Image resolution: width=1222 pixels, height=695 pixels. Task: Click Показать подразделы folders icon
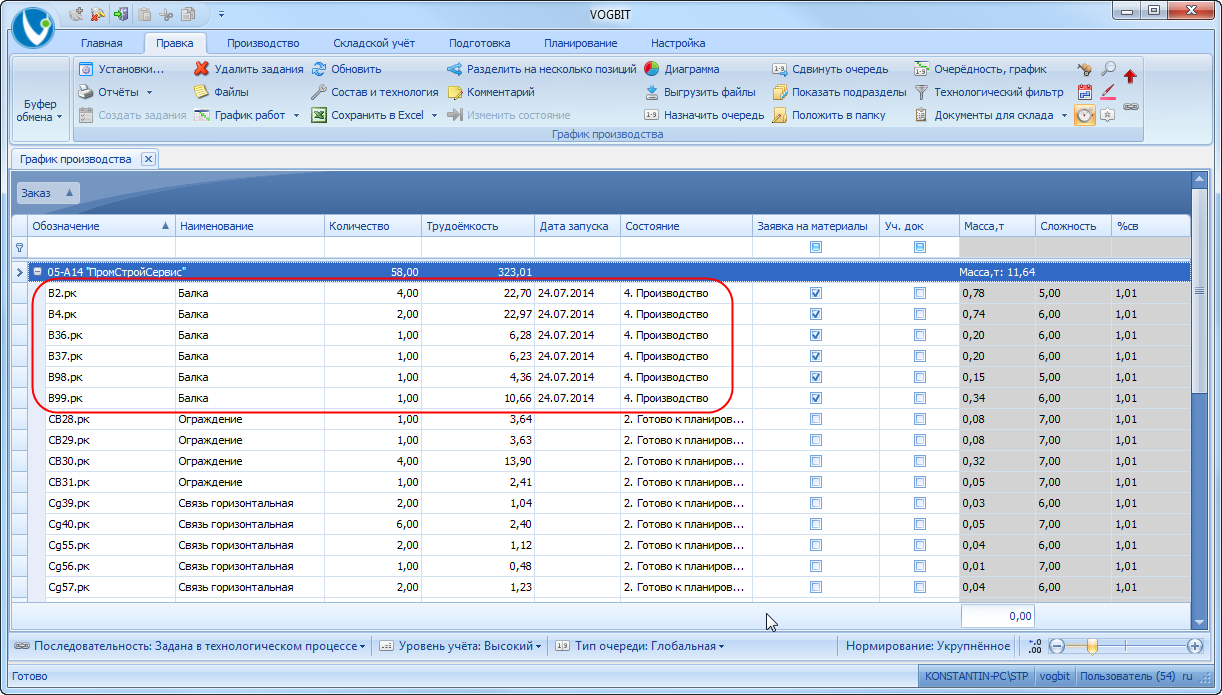point(780,92)
